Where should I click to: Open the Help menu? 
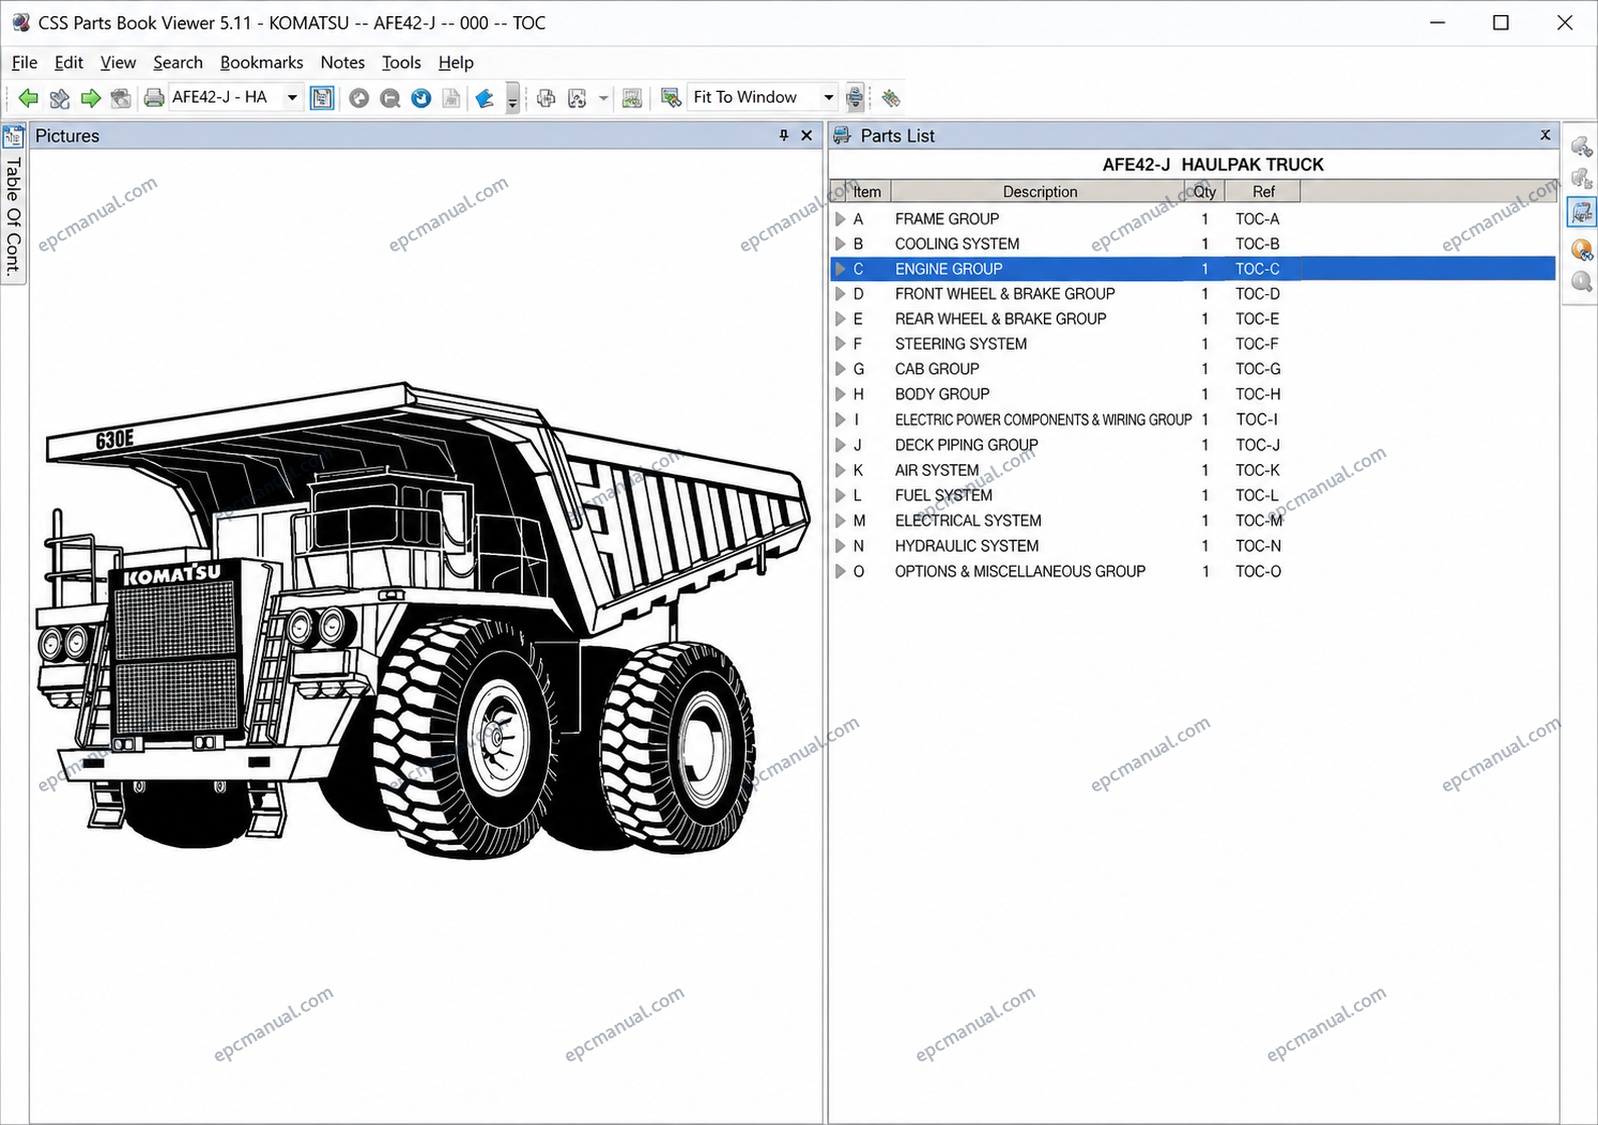tap(455, 62)
